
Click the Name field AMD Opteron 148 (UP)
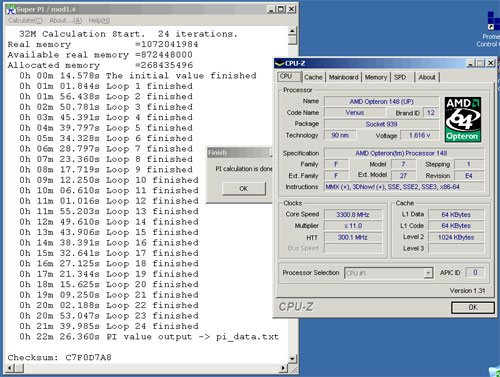[381, 101]
